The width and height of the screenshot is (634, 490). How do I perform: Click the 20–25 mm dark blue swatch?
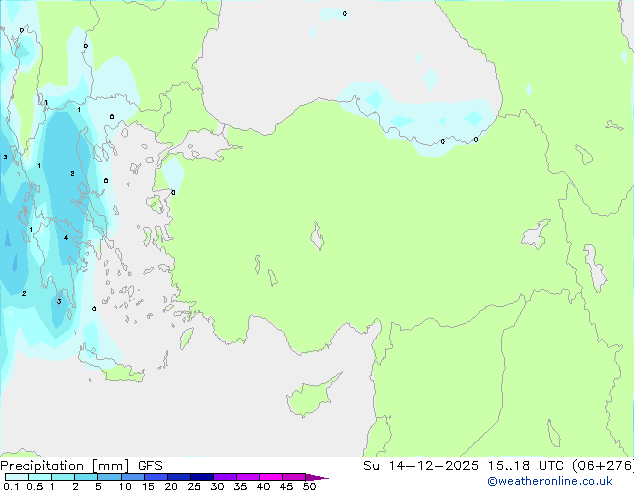(x=178, y=477)
